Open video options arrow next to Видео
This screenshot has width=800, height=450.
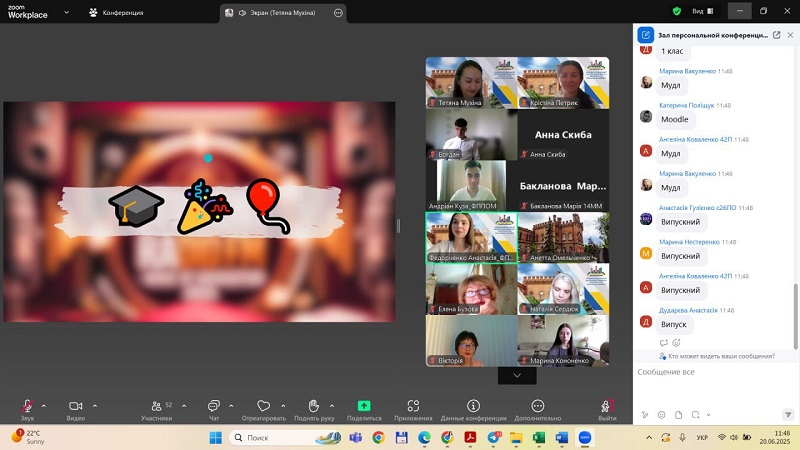tap(95, 406)
